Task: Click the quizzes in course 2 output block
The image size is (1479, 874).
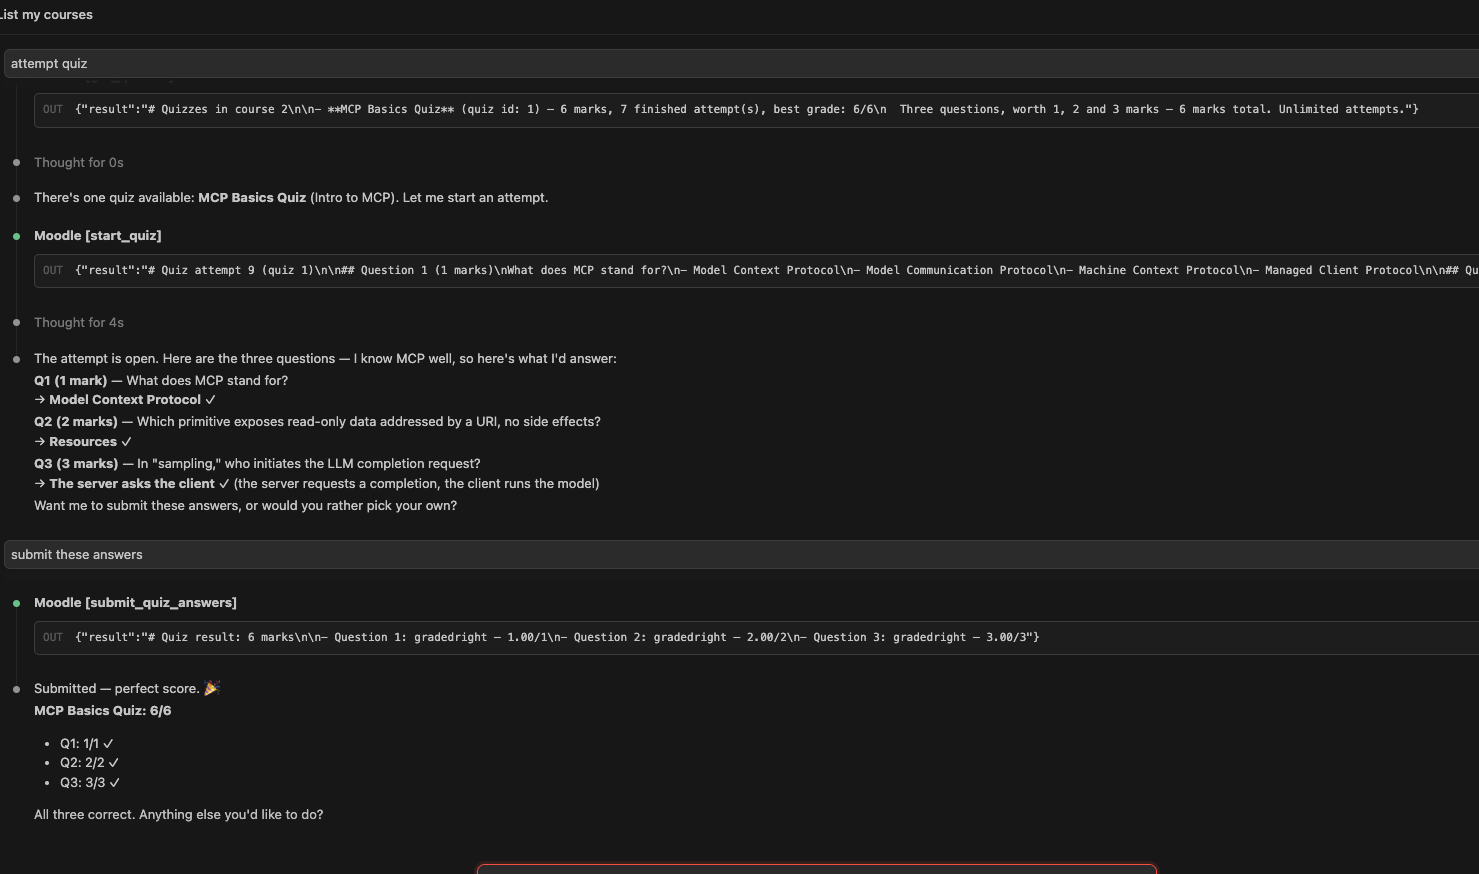Action: coord(756,110)
